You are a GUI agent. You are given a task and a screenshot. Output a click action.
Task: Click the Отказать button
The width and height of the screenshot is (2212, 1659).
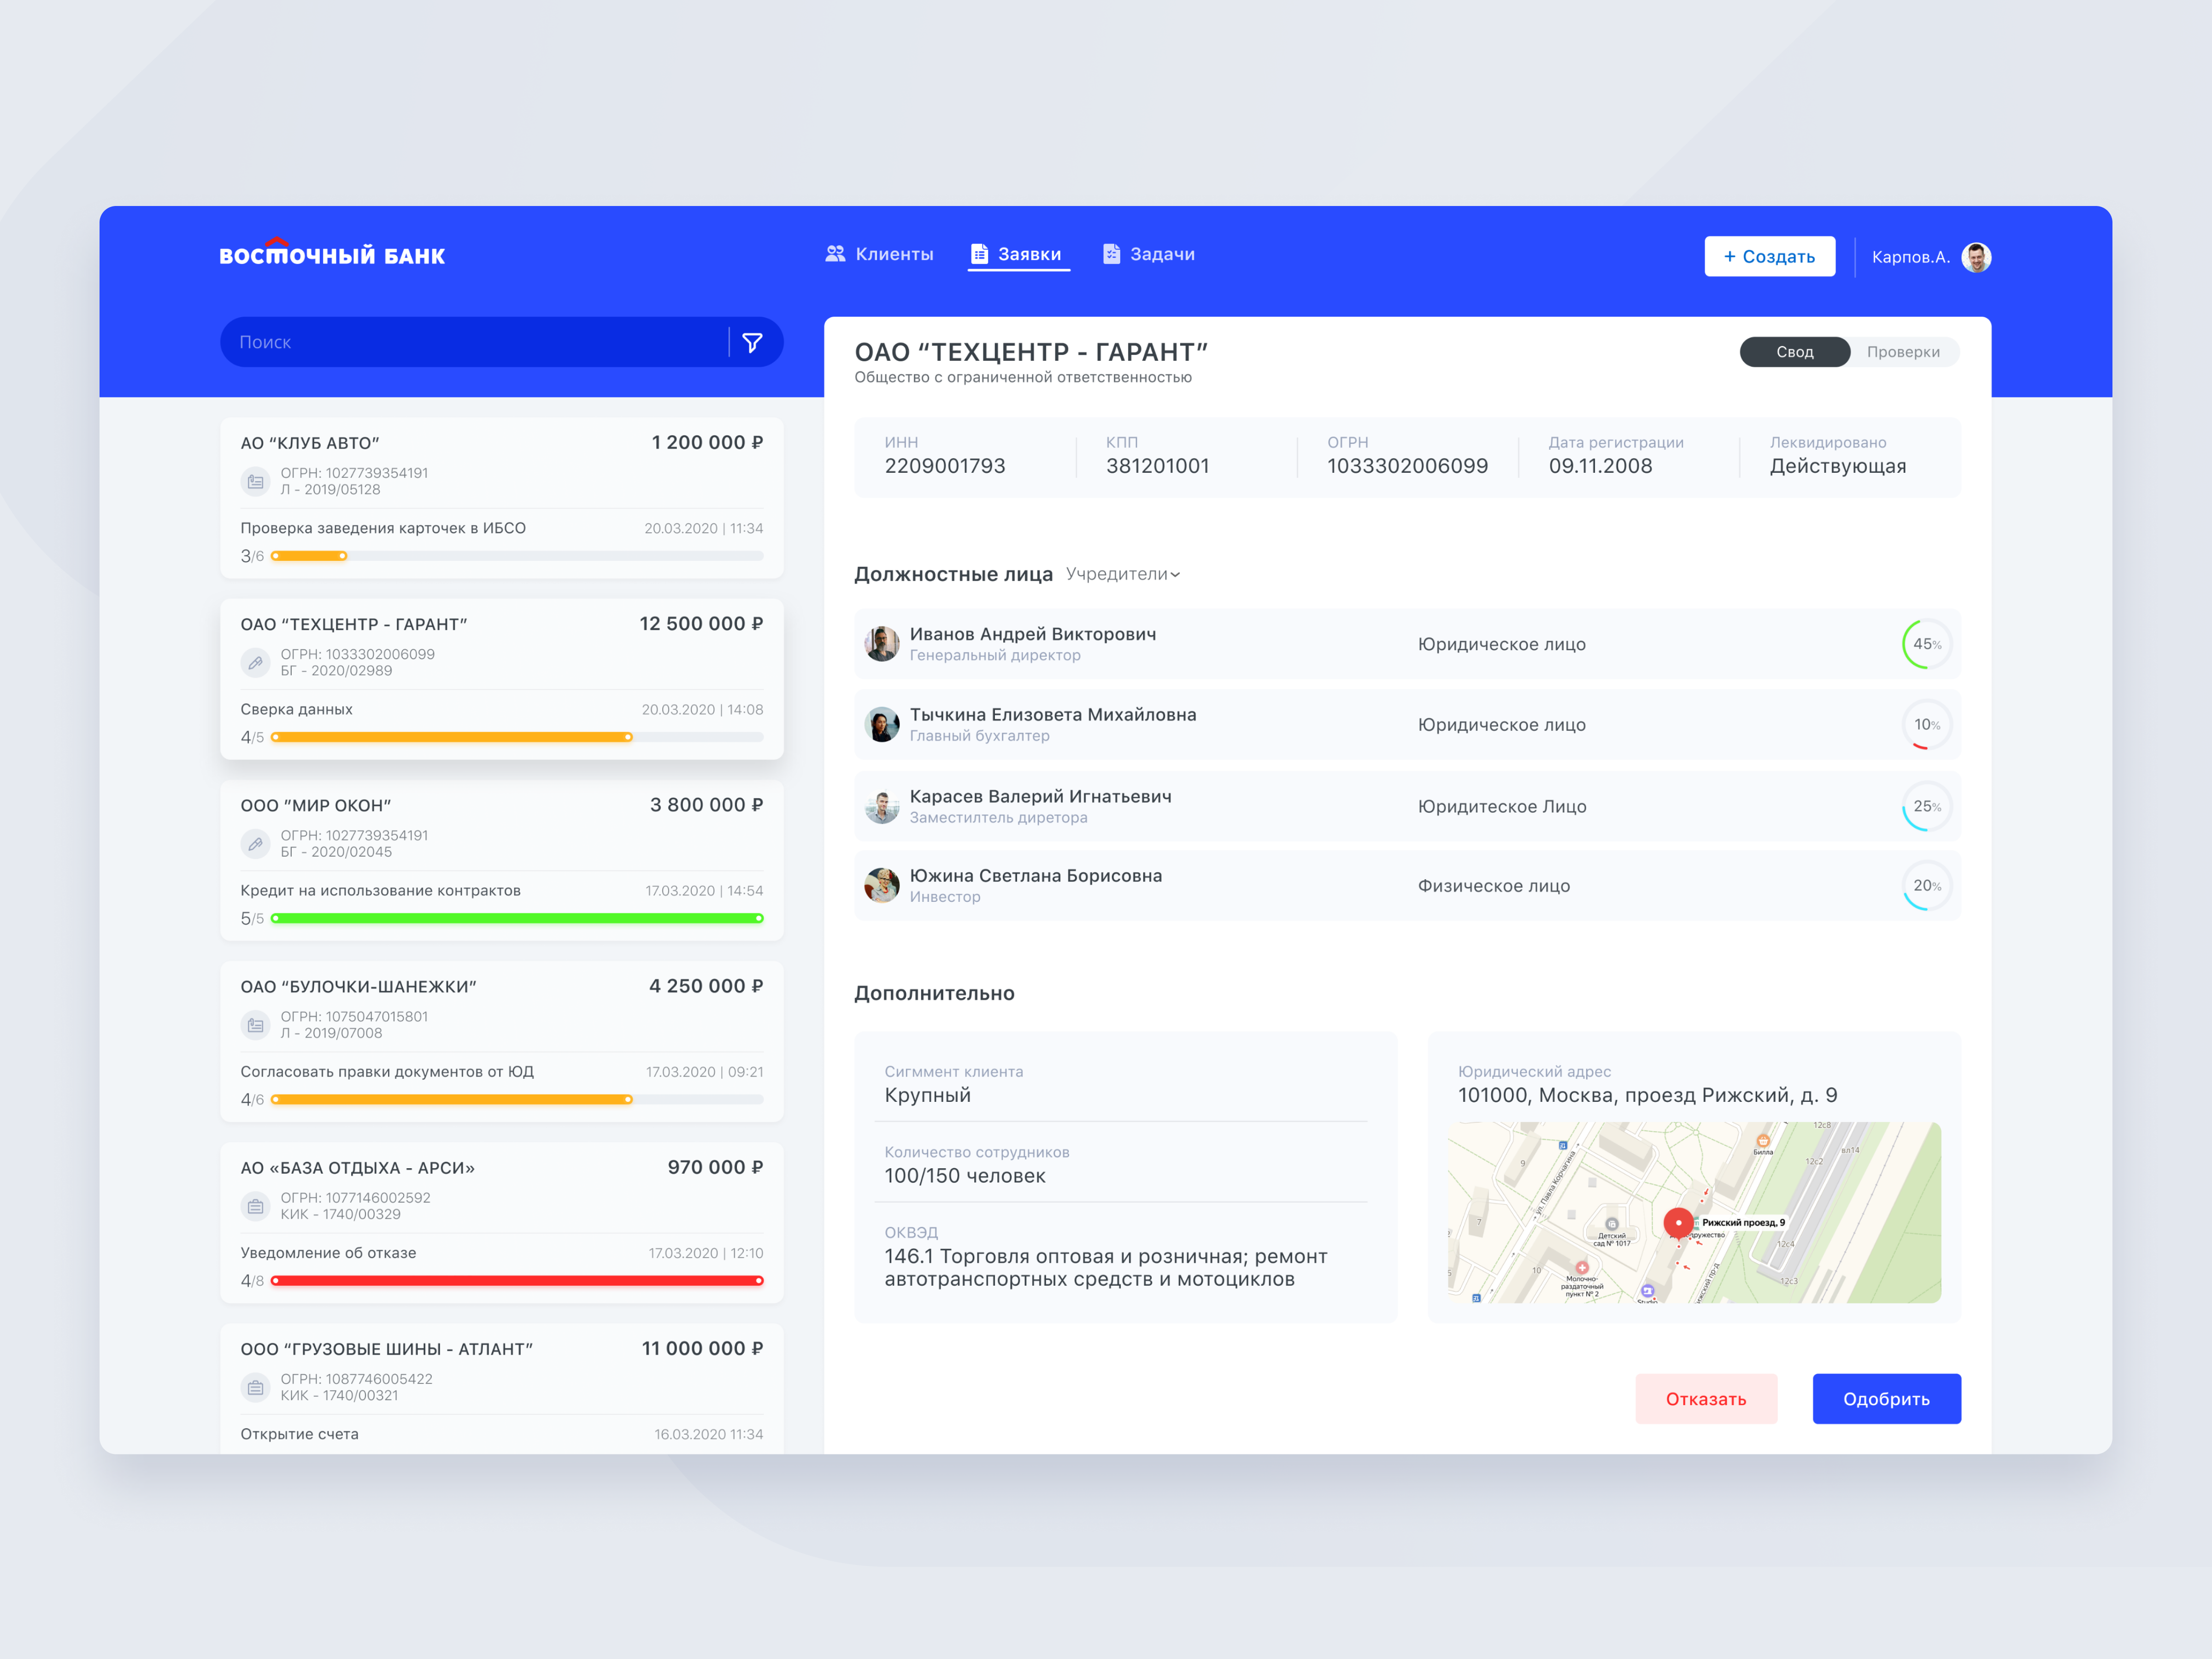[x=1706, y=1399]
